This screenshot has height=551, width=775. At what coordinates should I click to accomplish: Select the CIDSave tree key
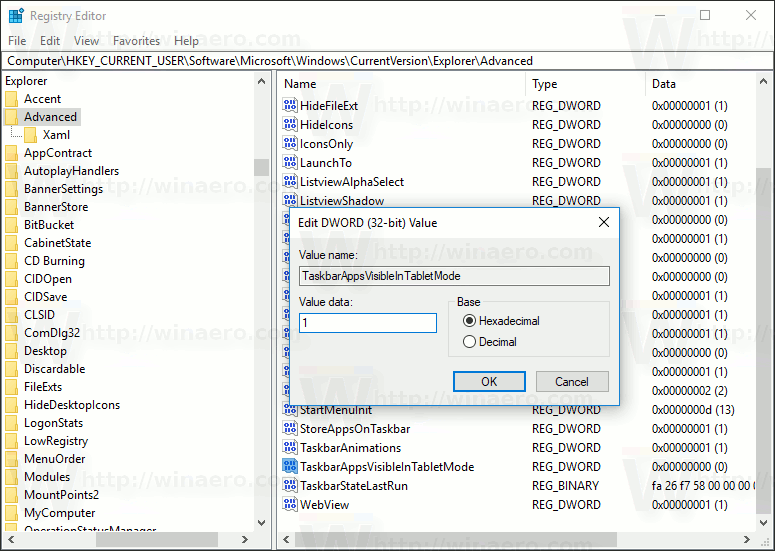coord(45,297)
